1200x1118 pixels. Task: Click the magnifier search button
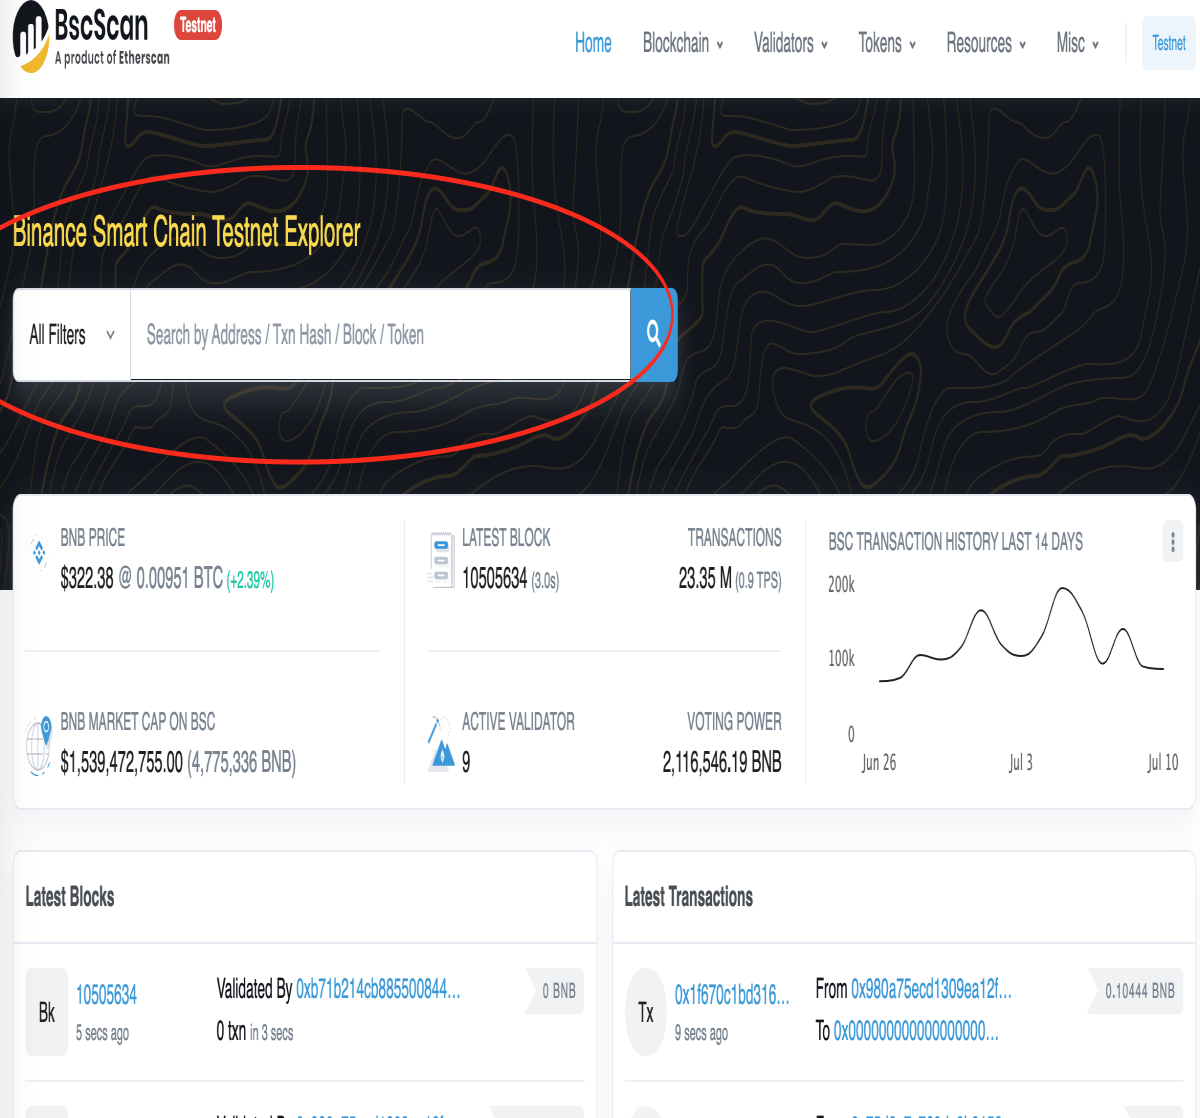[654, 334]
